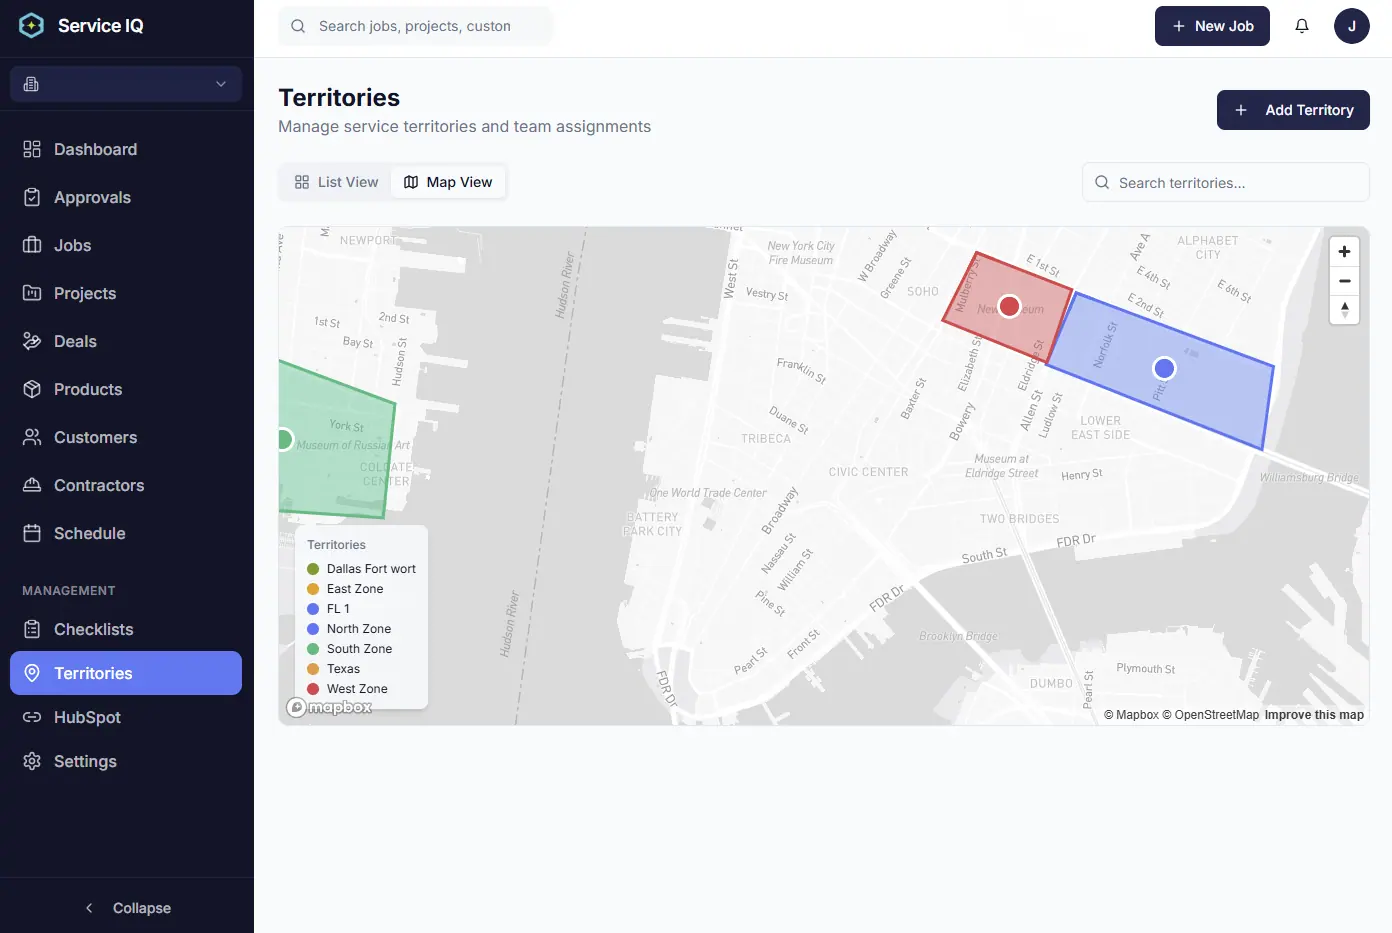The width and height of the screenshot is (1392, 933).
Task: Click the Improve this map link
Action: (x=1314, y=715)
